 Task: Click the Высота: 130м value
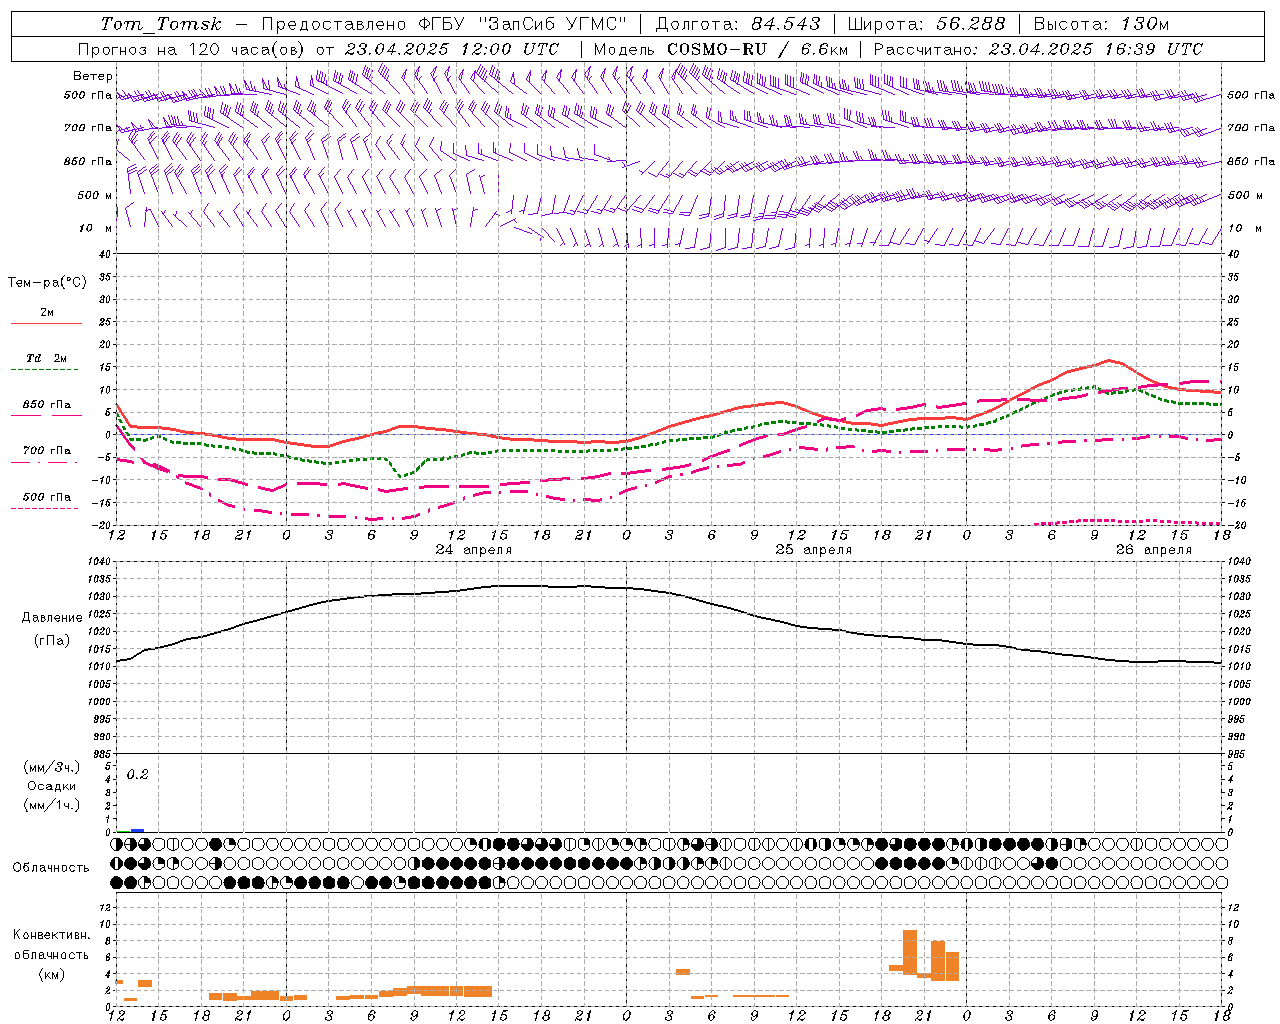point(1101,24)
